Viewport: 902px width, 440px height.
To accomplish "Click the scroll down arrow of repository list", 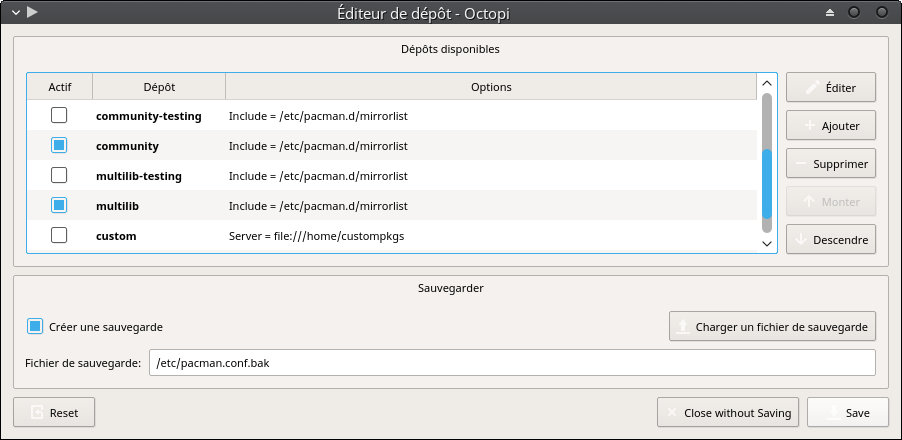I will tap(766, 244).
